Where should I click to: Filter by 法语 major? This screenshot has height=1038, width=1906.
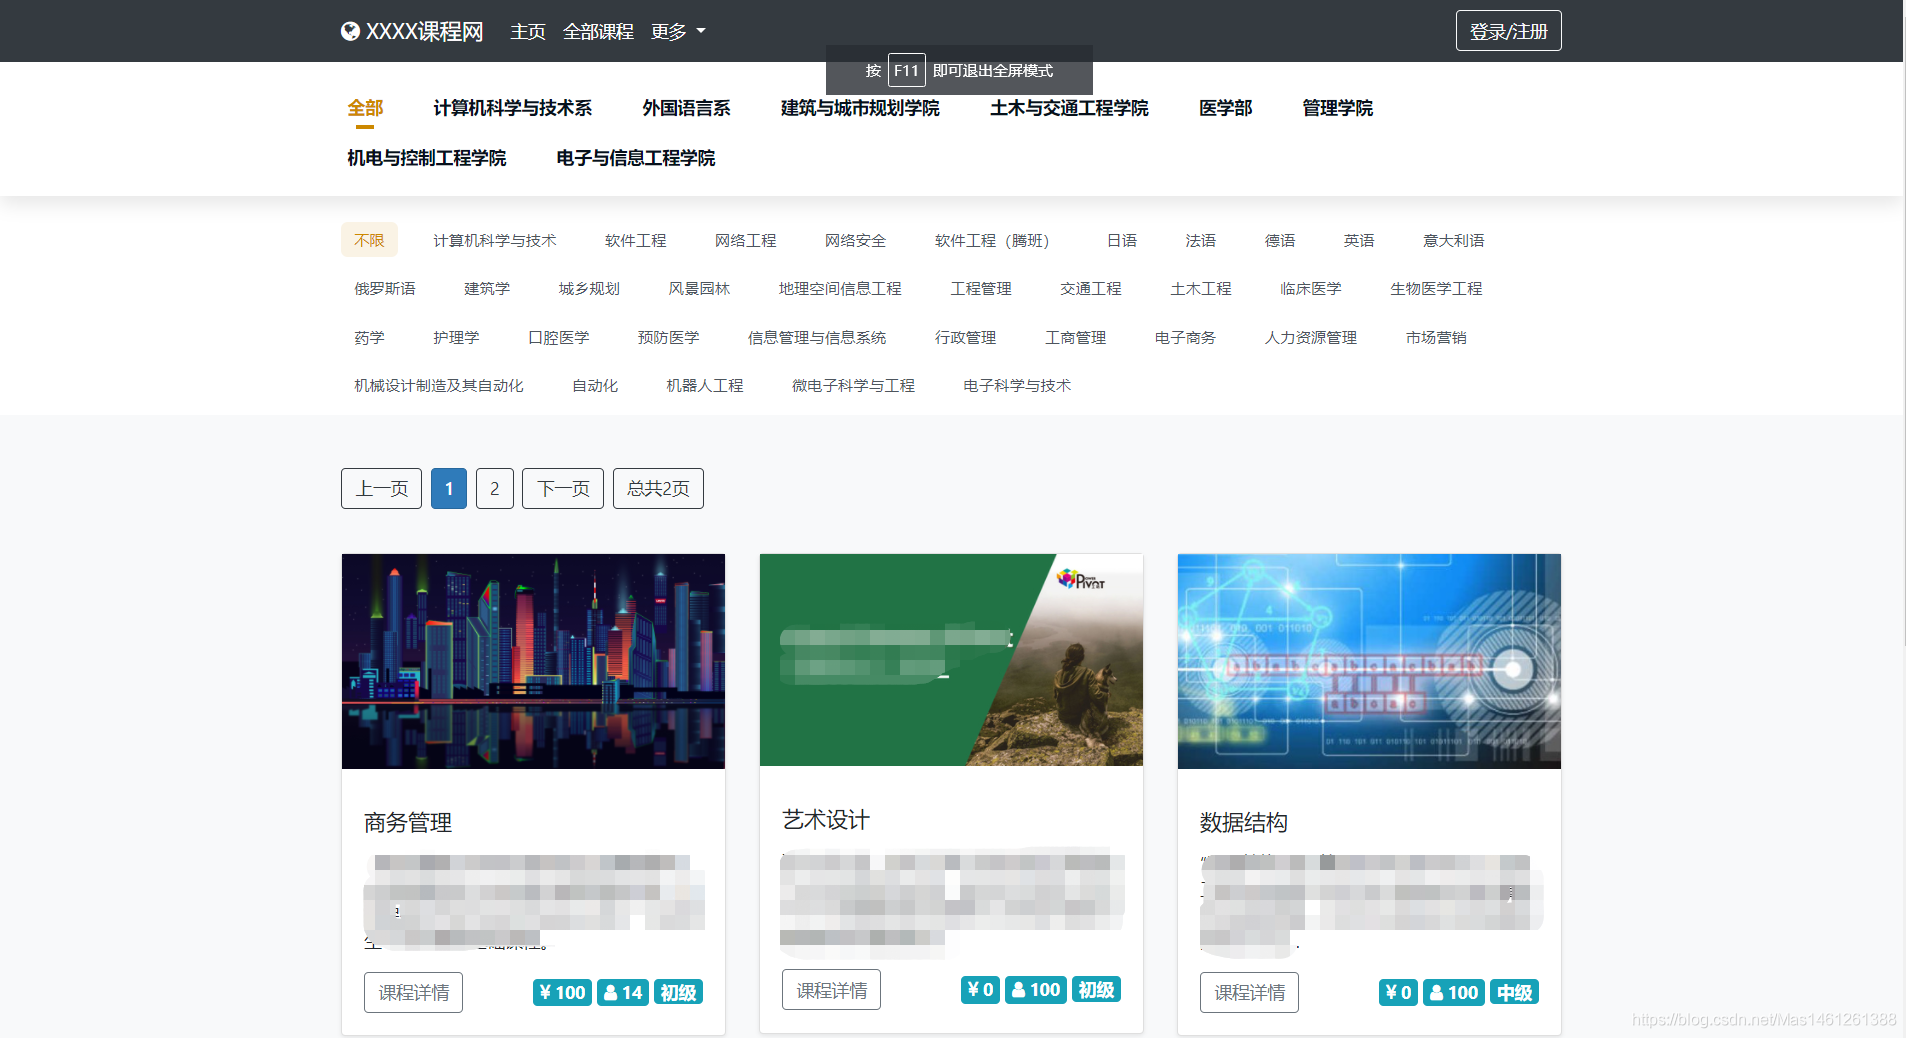[1201, 240]
